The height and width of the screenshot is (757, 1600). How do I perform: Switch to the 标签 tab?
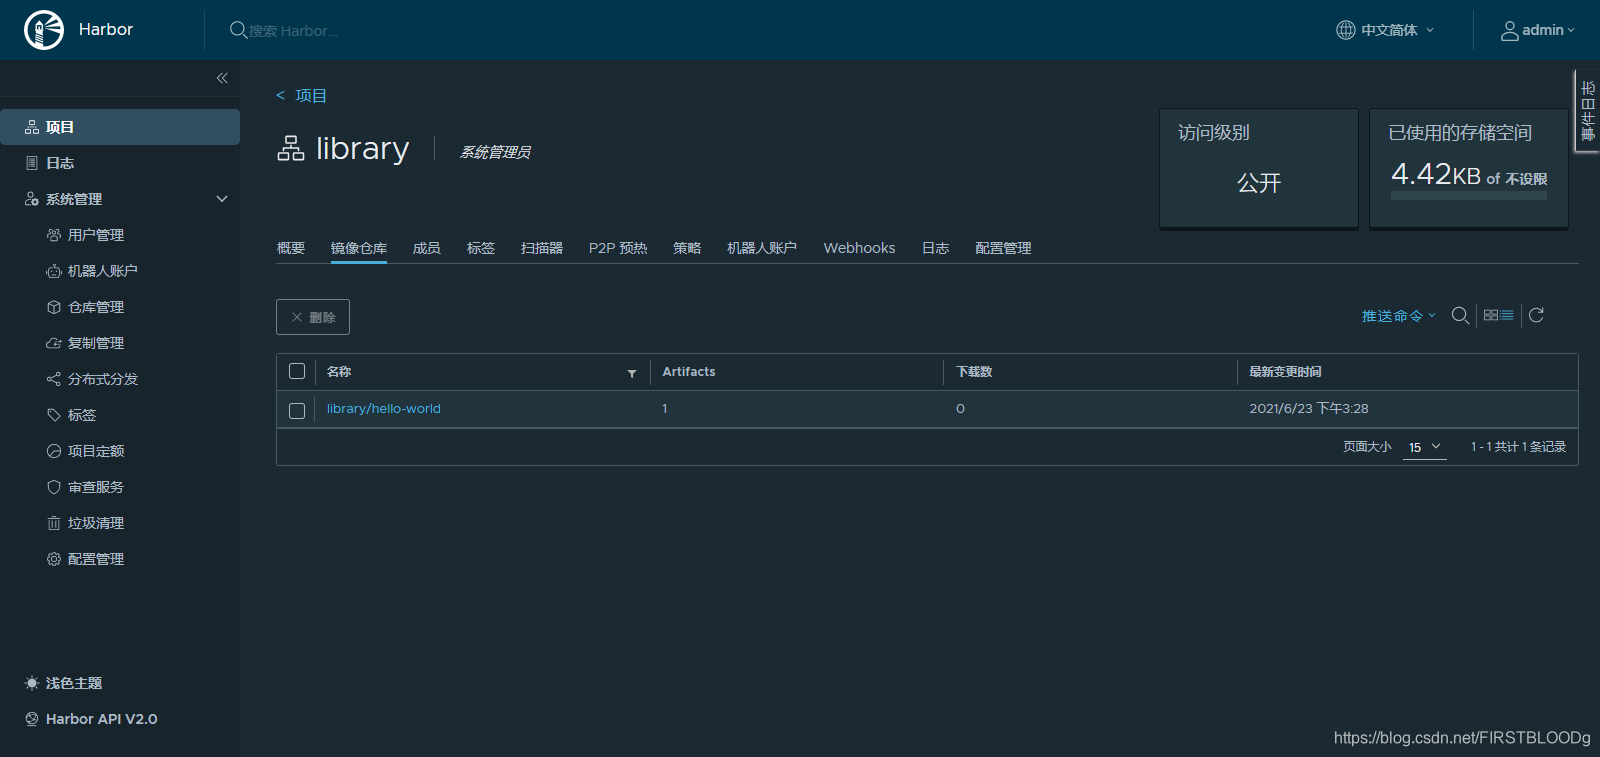tap(481, 248)
